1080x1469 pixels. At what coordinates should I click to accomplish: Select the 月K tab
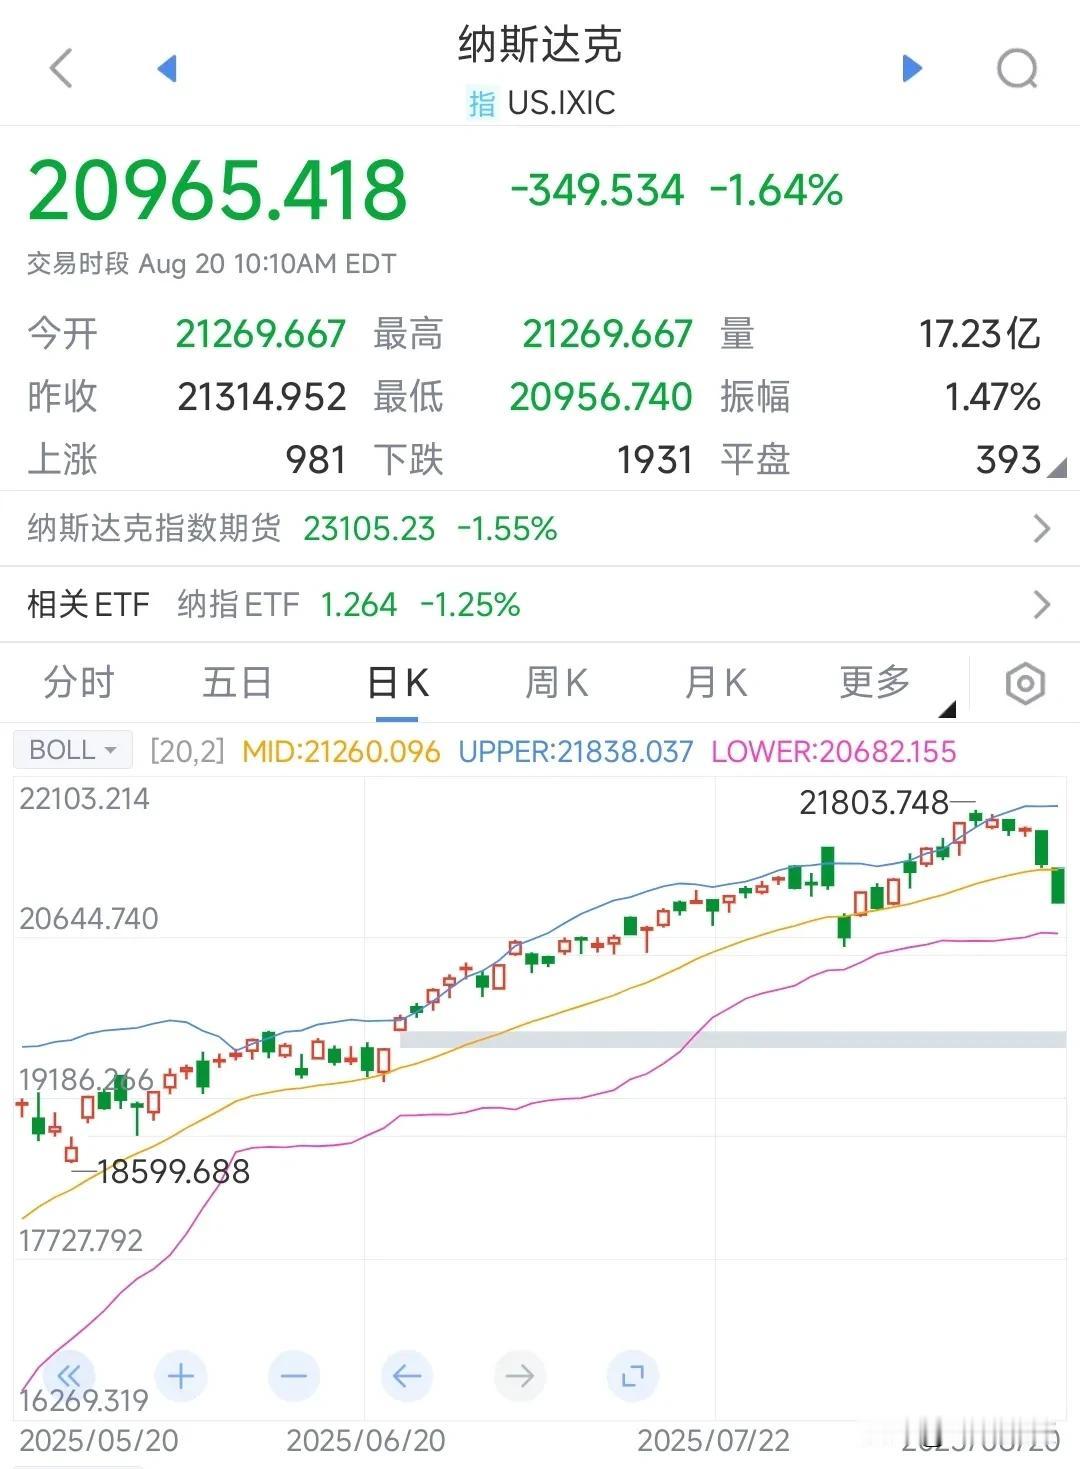point(715,684)
